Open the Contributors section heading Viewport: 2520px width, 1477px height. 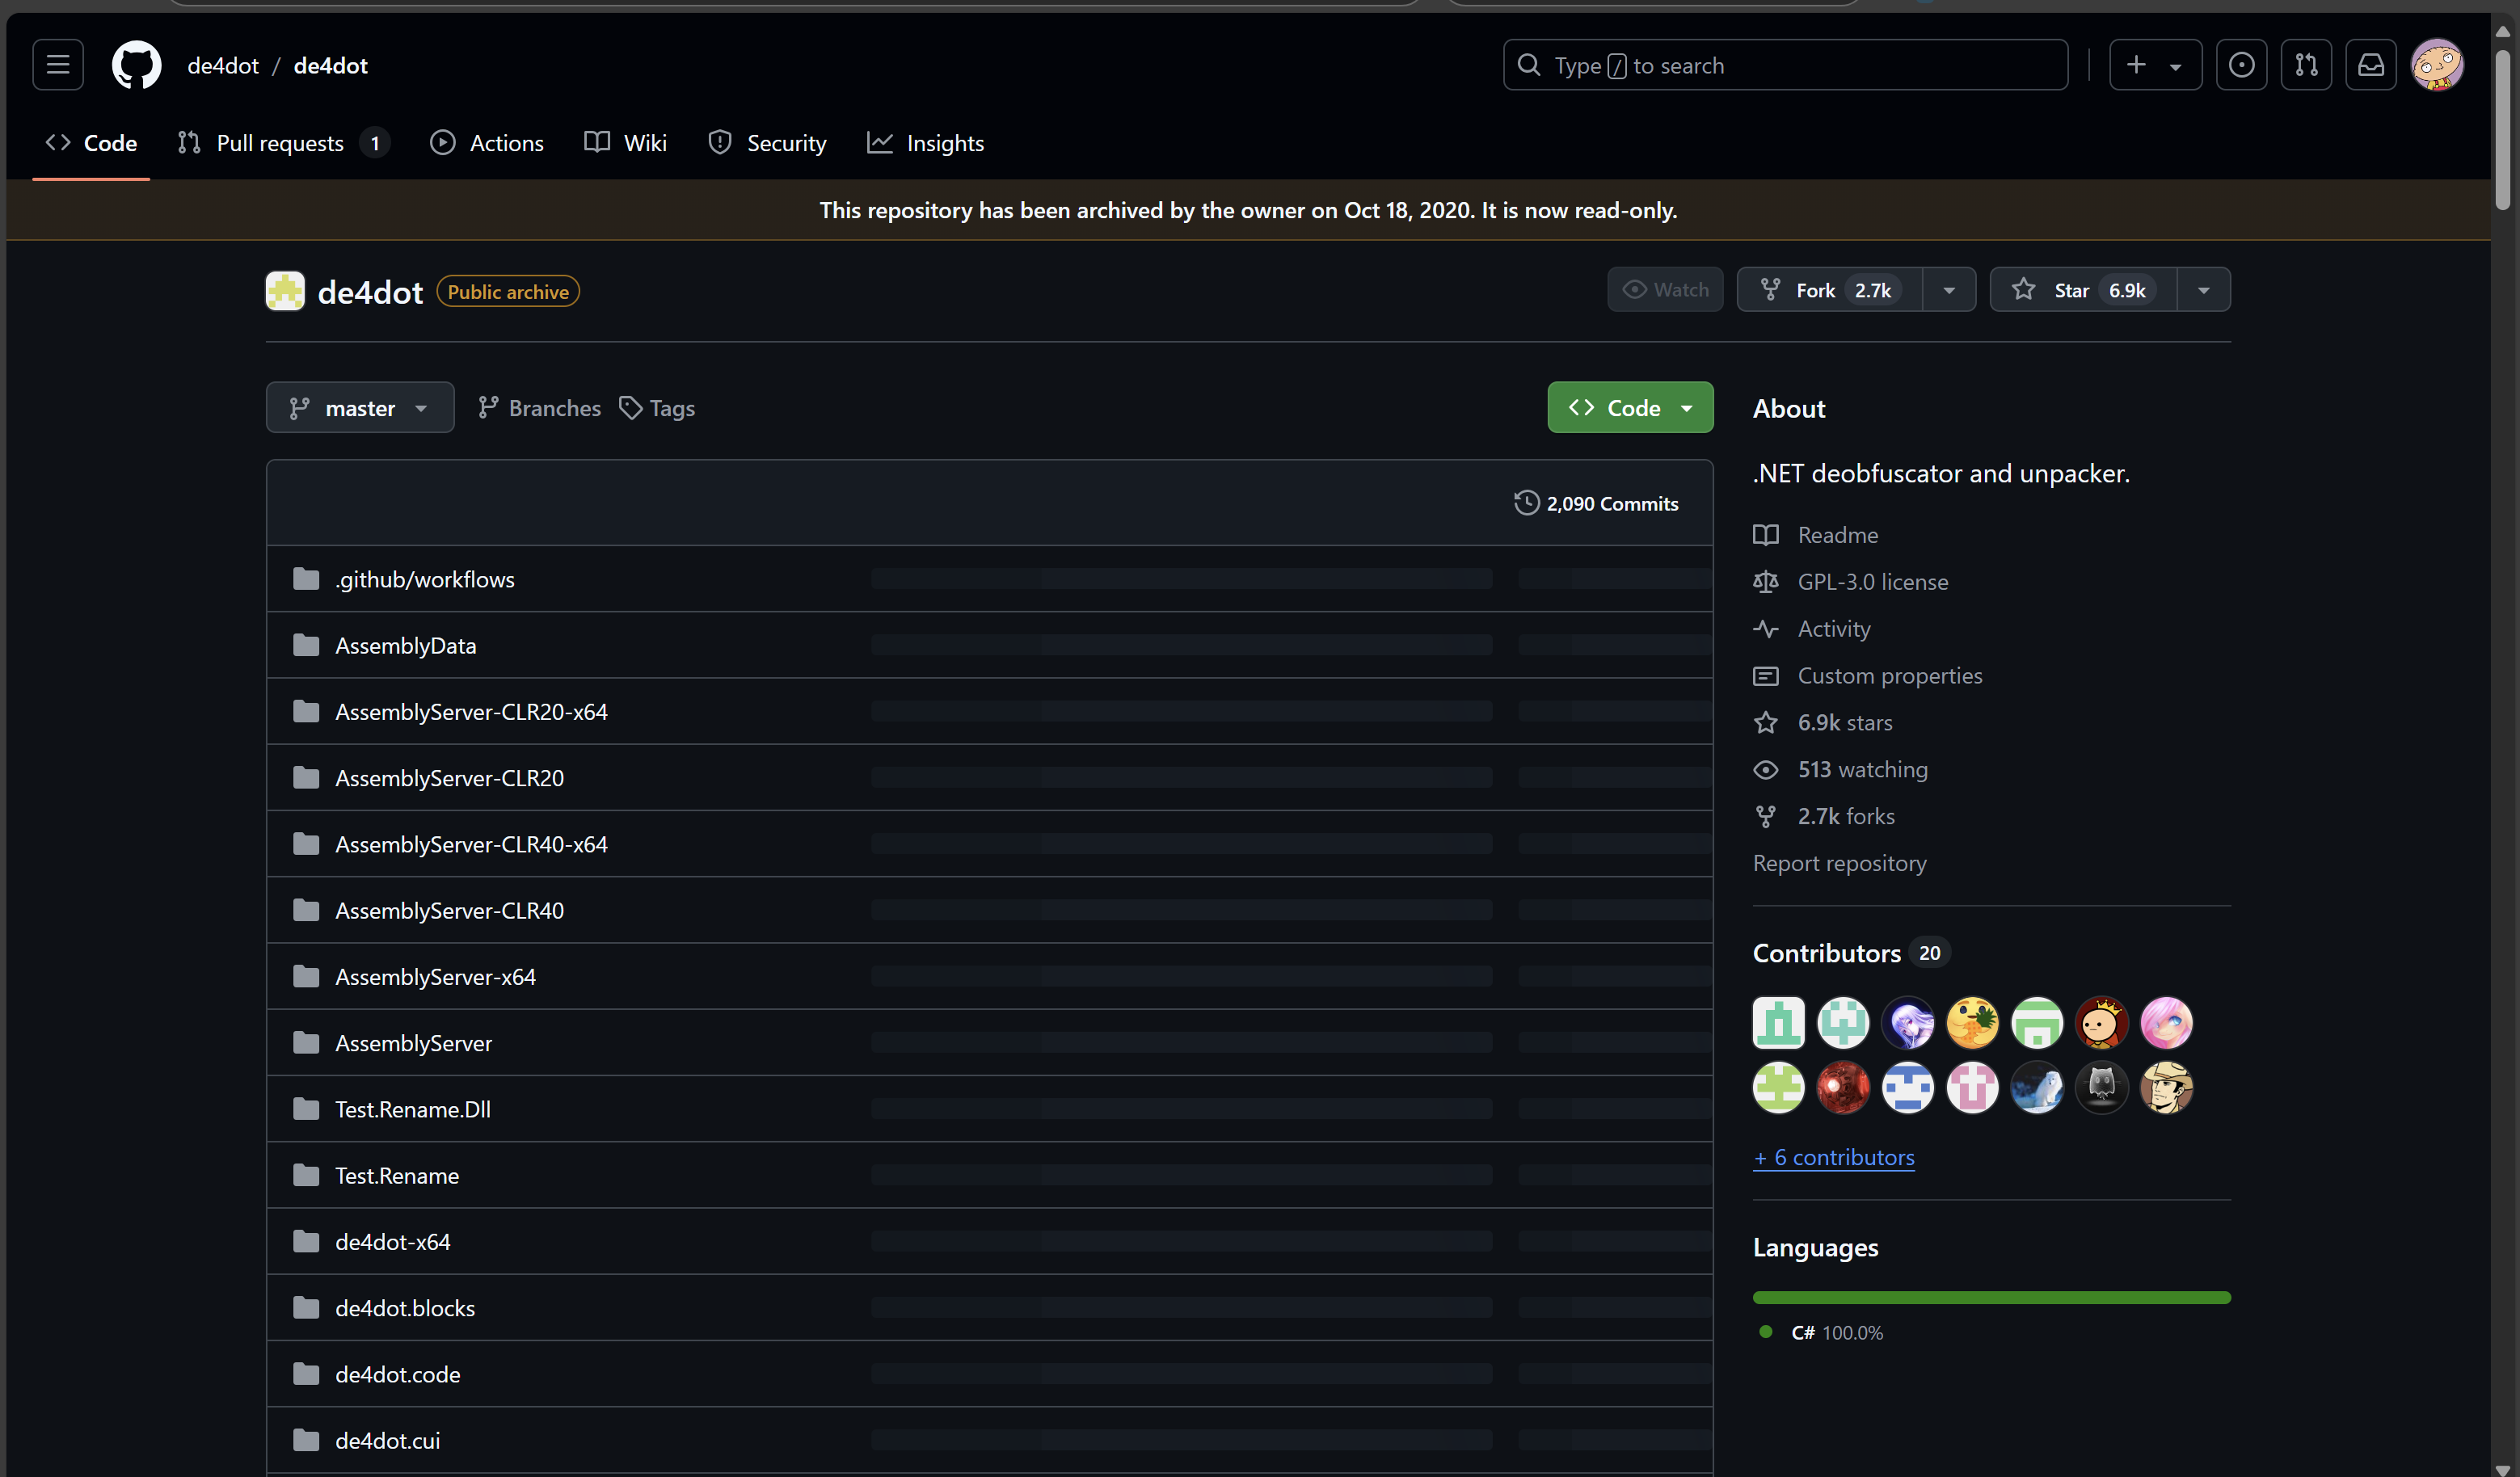(x=1827, y=953)
